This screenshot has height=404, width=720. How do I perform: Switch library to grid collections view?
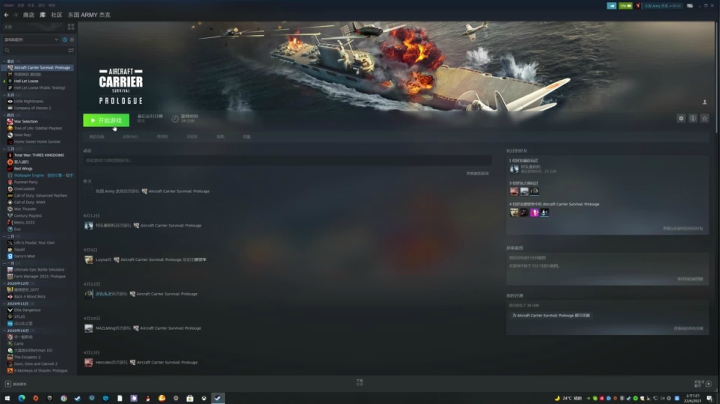(x=71, y=27)
